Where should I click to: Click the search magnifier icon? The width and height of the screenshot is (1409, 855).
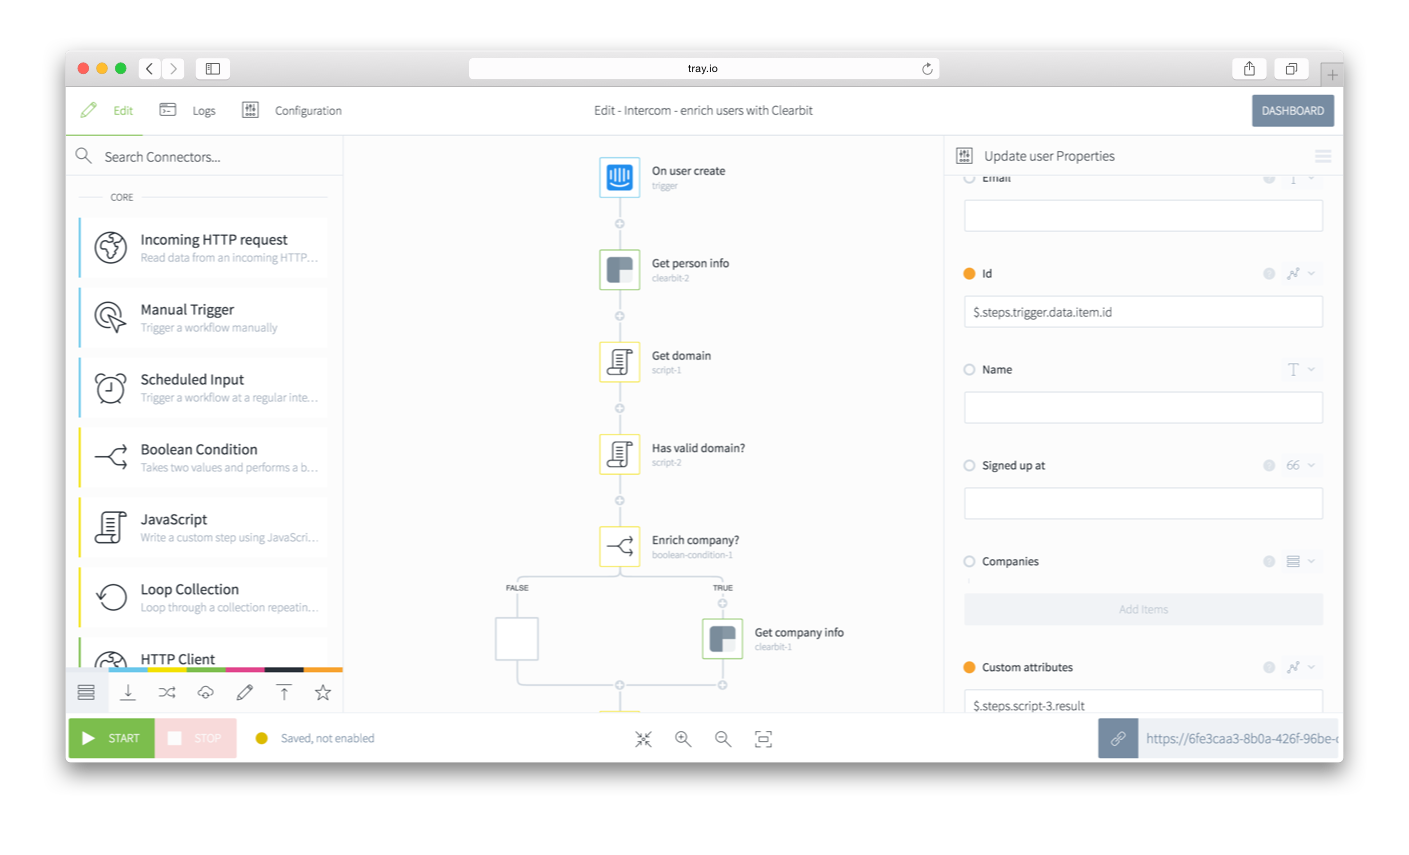[84, 156]
